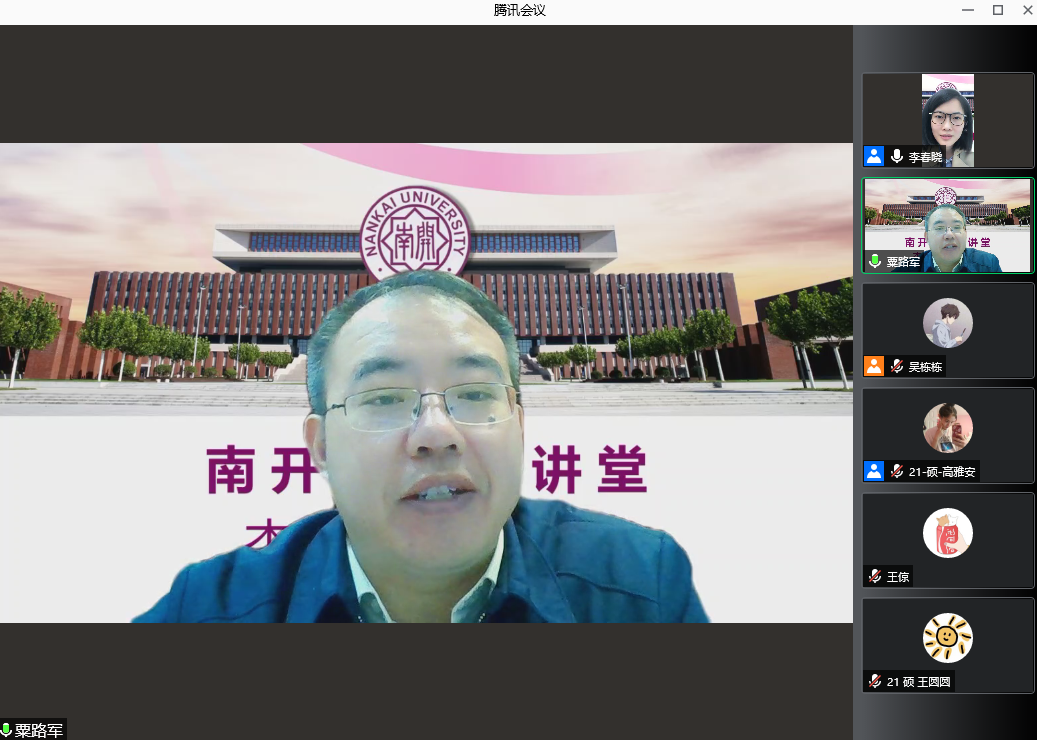Click the microphone icon next to 李春晓
Screen dimensions: 1037x740
897,156
